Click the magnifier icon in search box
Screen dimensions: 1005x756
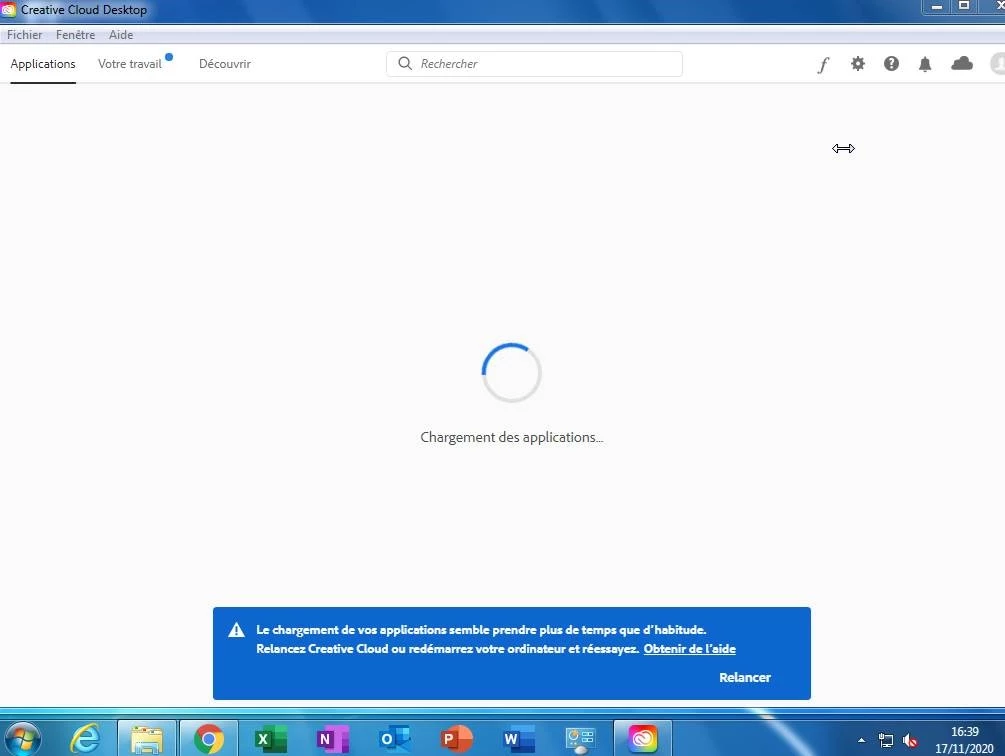click(405, 63)
